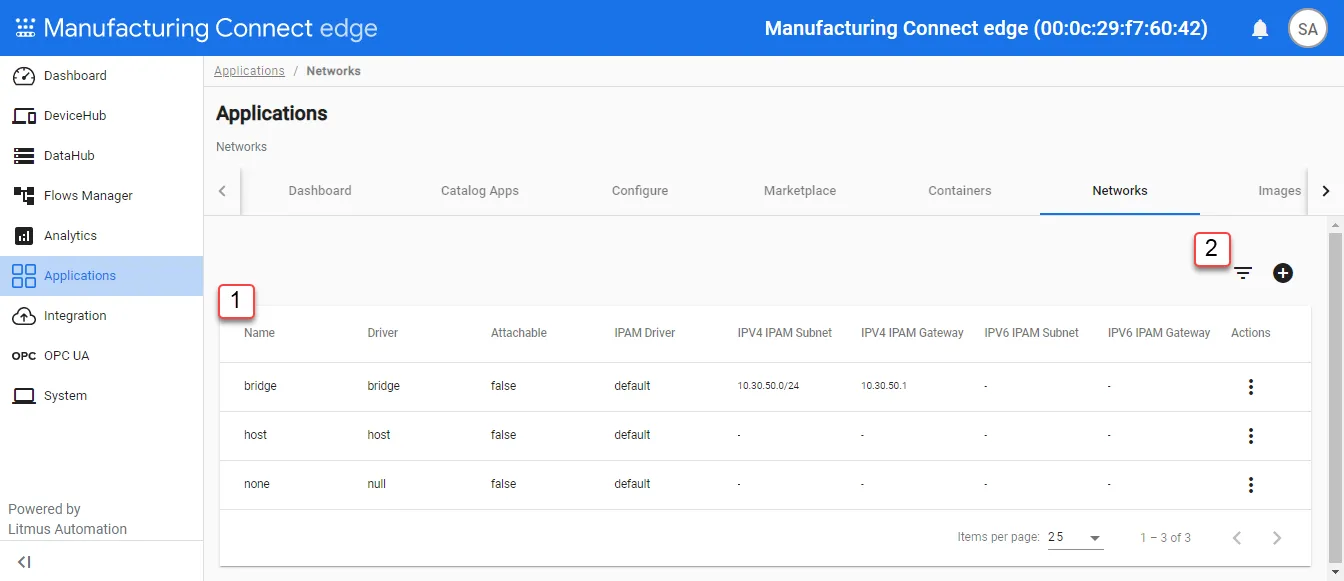The image size is (1344, 581).
Task: Switch to the Catalog Apps tab
Action: tap(480, 191)
